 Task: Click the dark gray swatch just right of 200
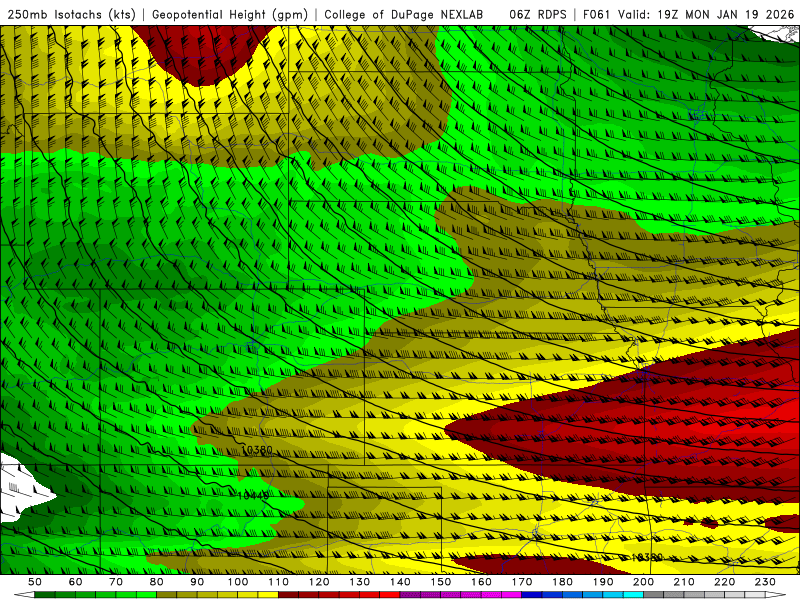point(654,595)
